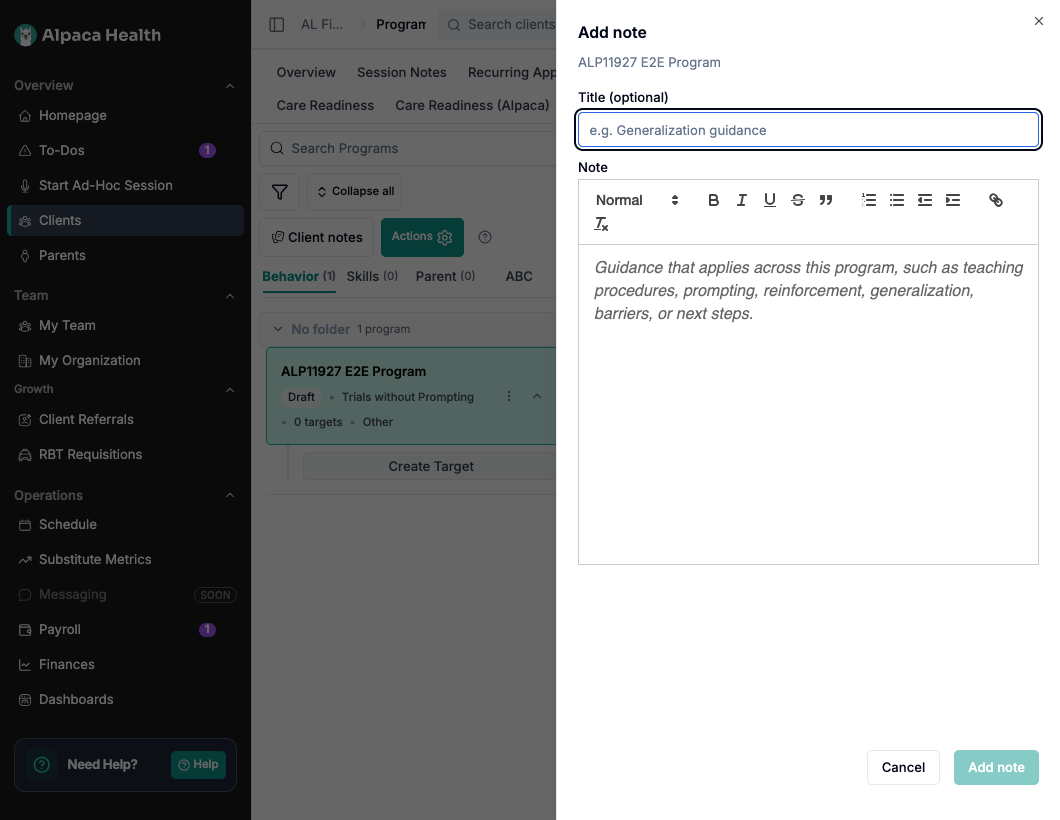The height and width of the screenshot is (820, 1060).
Task: Toggle italic formatting in note editor
Action: pos(742,200)
